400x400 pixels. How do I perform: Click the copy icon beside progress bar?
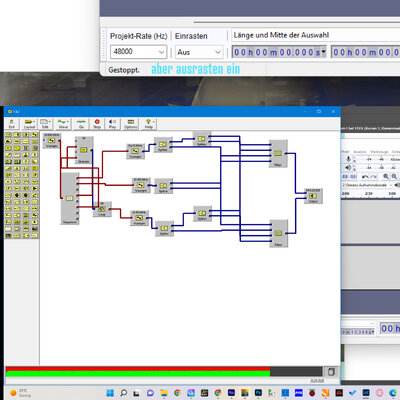[x=331, y=372]
